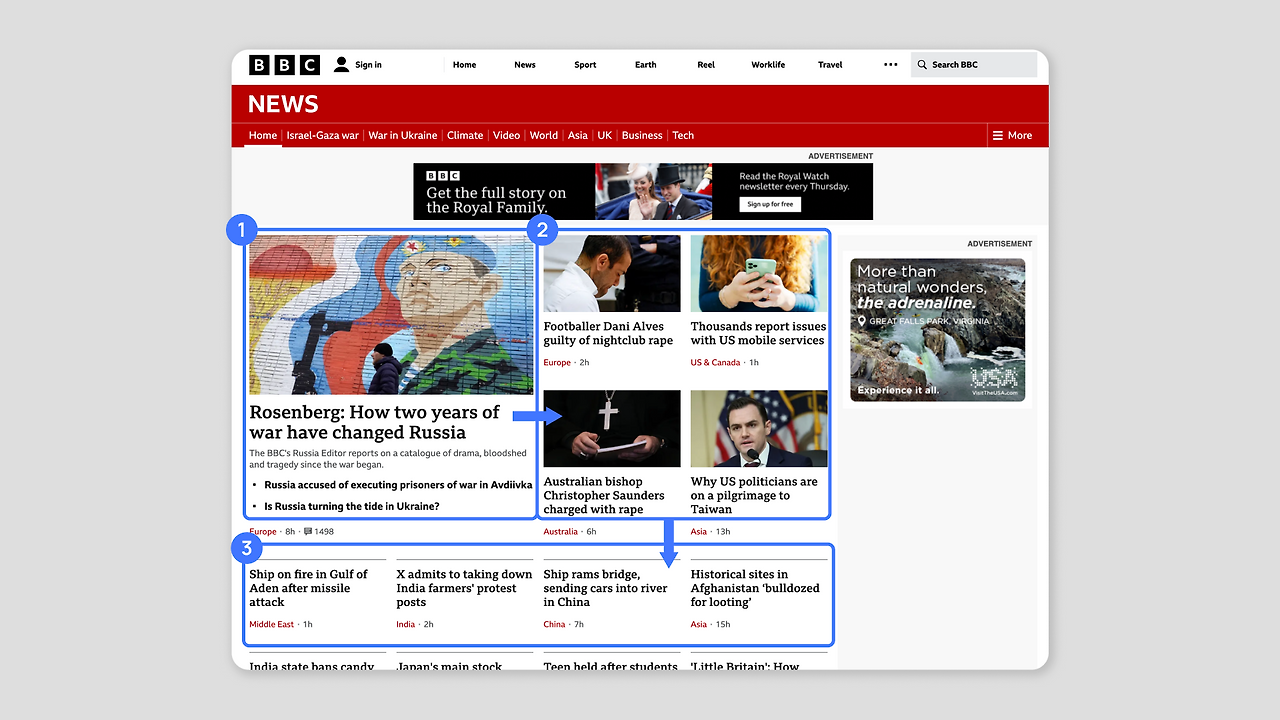Click the hamburger icon beside More

pos(997,135)
